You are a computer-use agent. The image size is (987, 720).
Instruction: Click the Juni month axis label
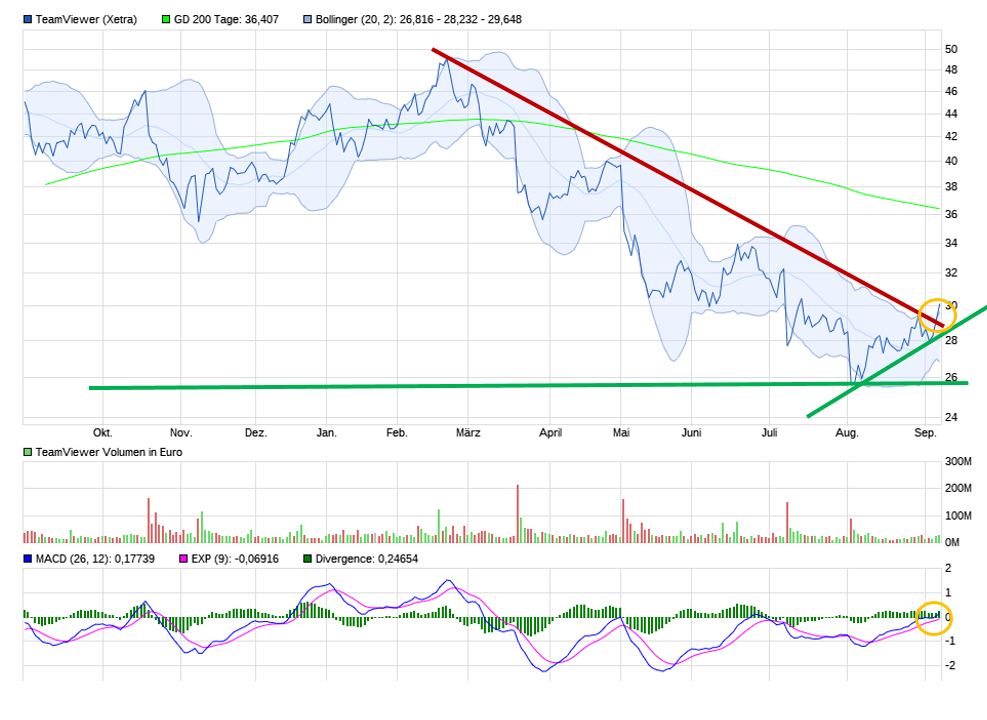tap(691, 432)
